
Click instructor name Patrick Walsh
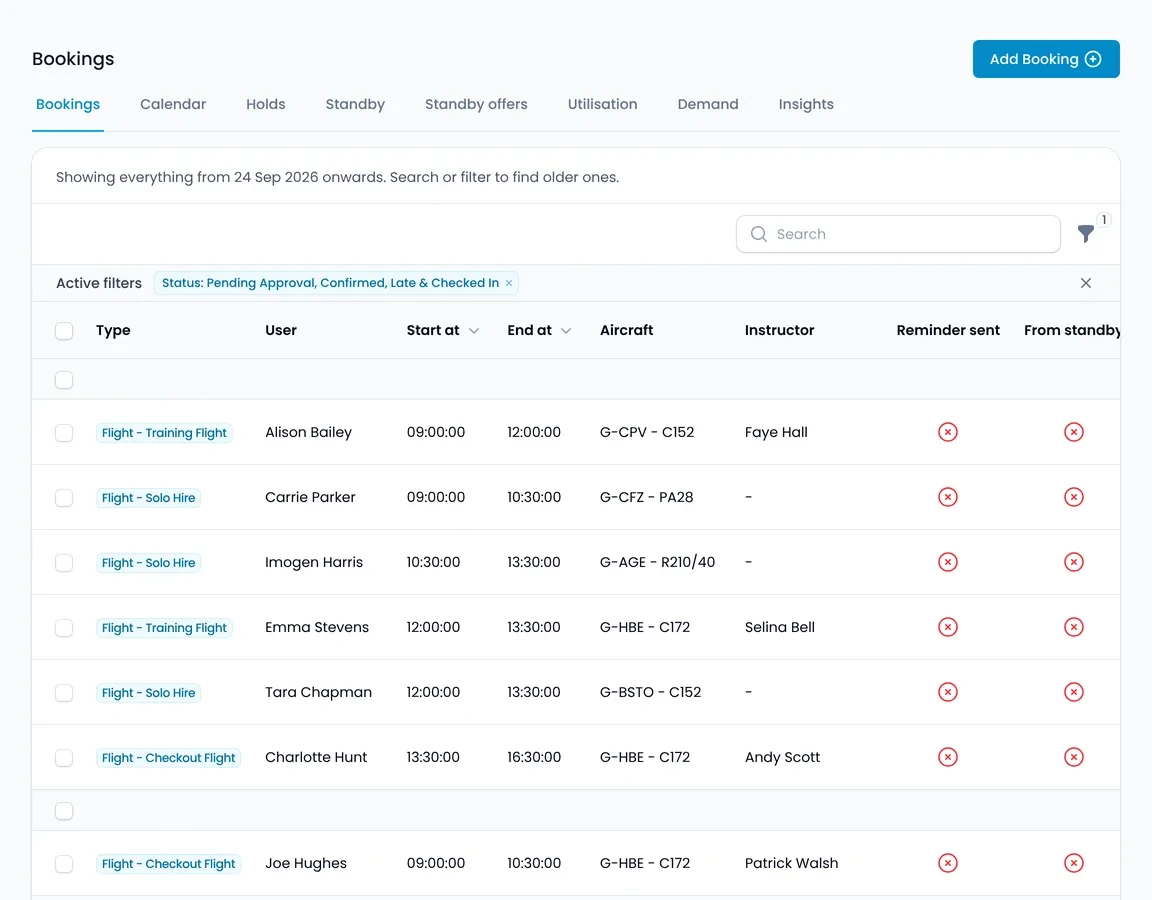point(791,863)
